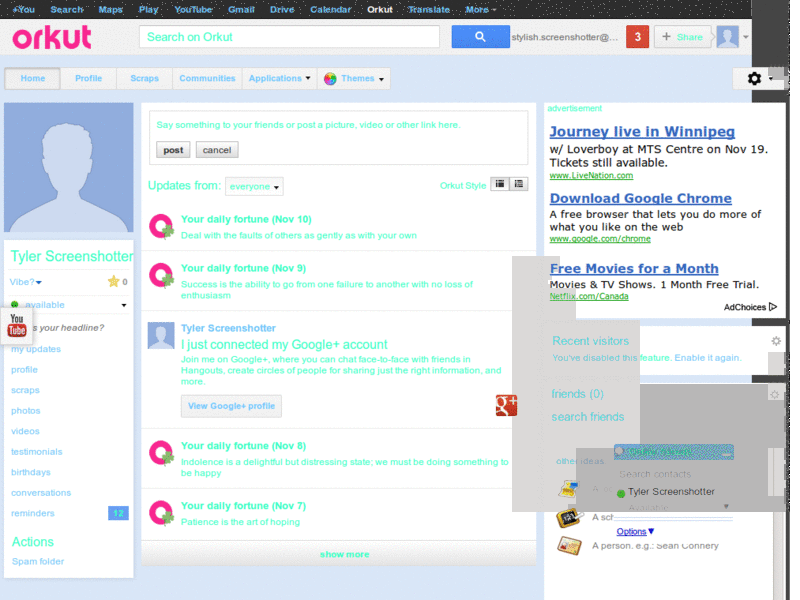
Task: Click View Google+ profile button
Action: [231, 406]
